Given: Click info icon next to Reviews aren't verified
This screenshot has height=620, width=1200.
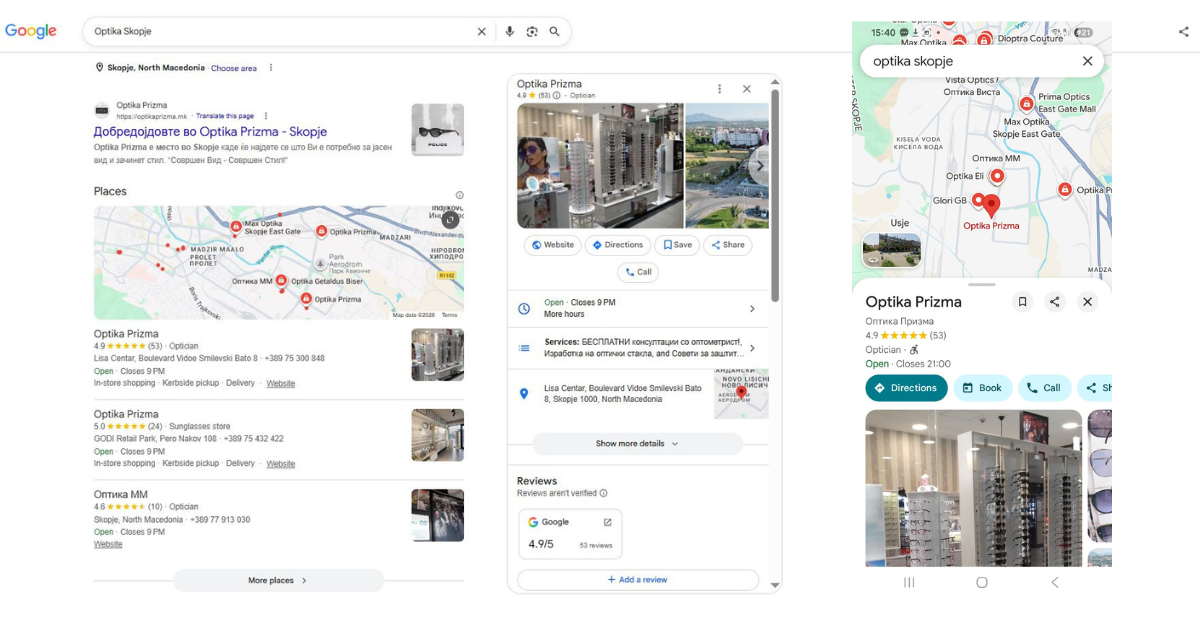Looking at the screenshot, I should point(603,493).
